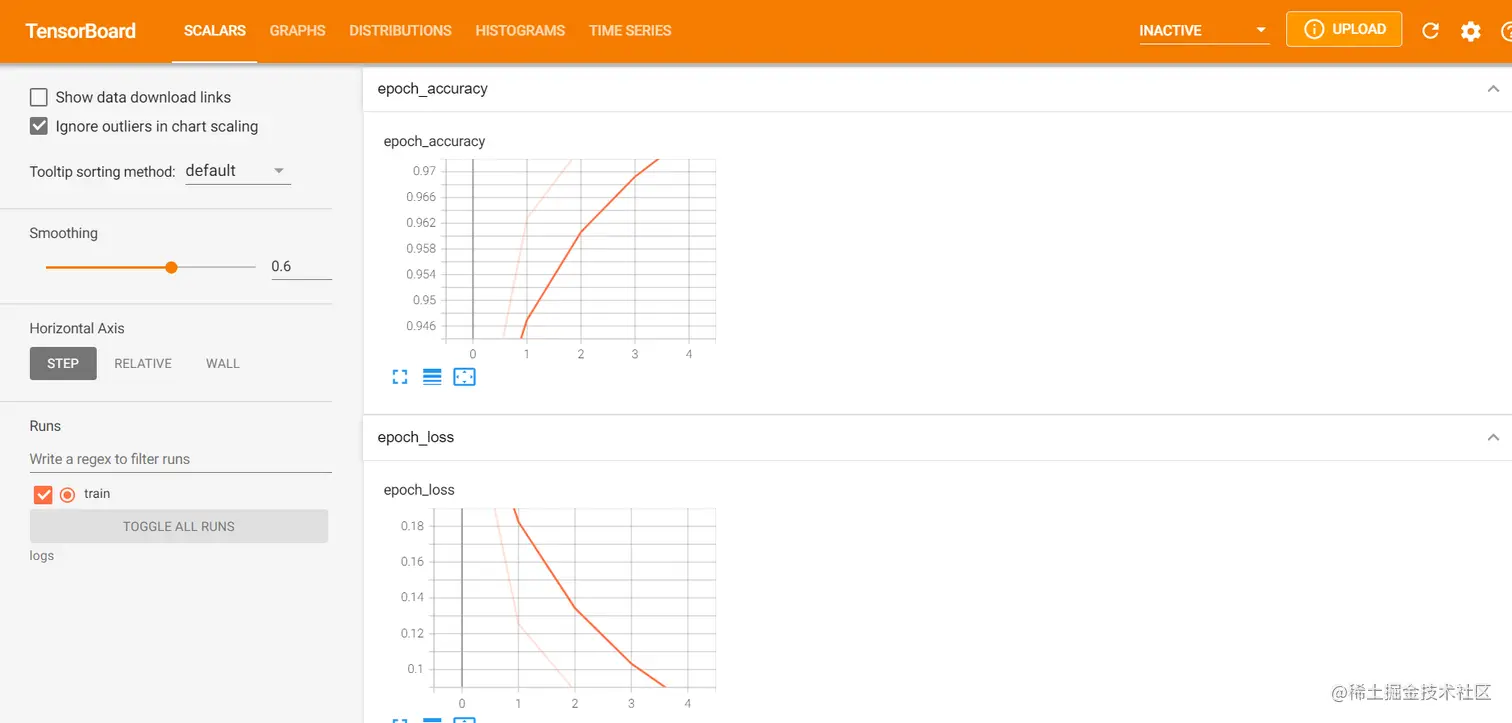Click the TOGGLE ALL RUNS button
The width and height of the screenshot is (1512, 723).
click(178, 526)
